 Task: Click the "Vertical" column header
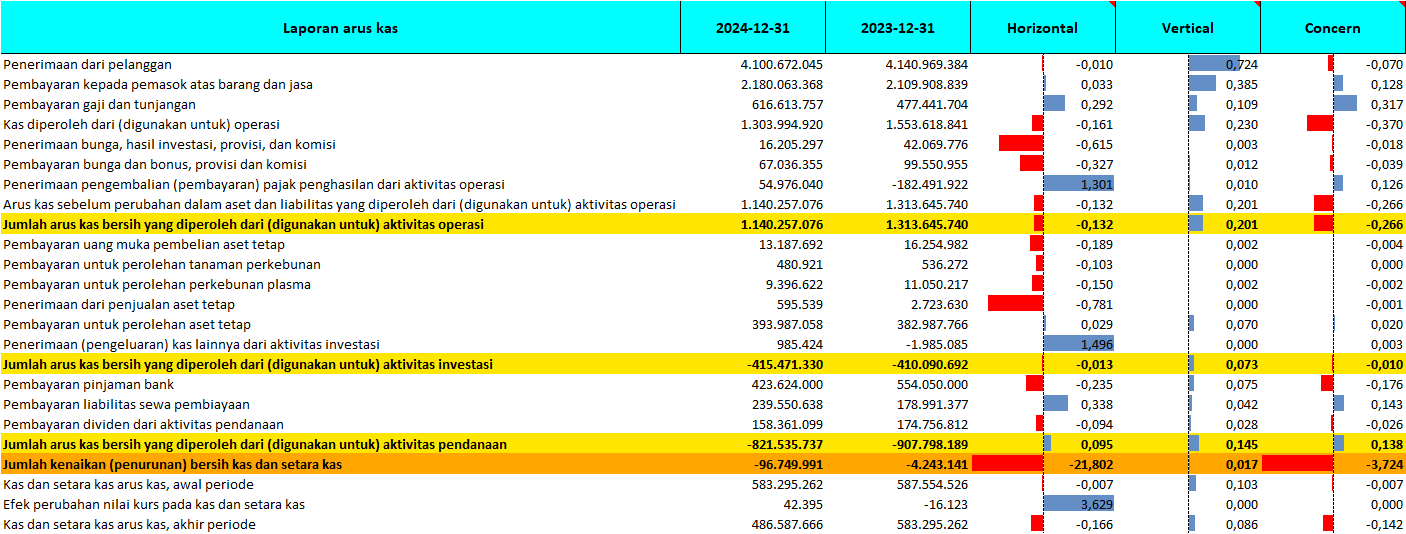click(1187, 28)
